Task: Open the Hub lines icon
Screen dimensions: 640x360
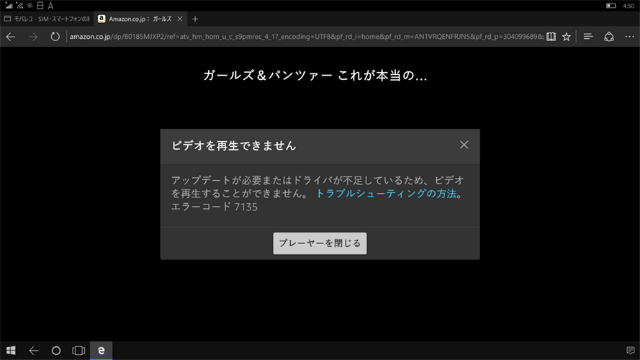Action: click(588, 37)
